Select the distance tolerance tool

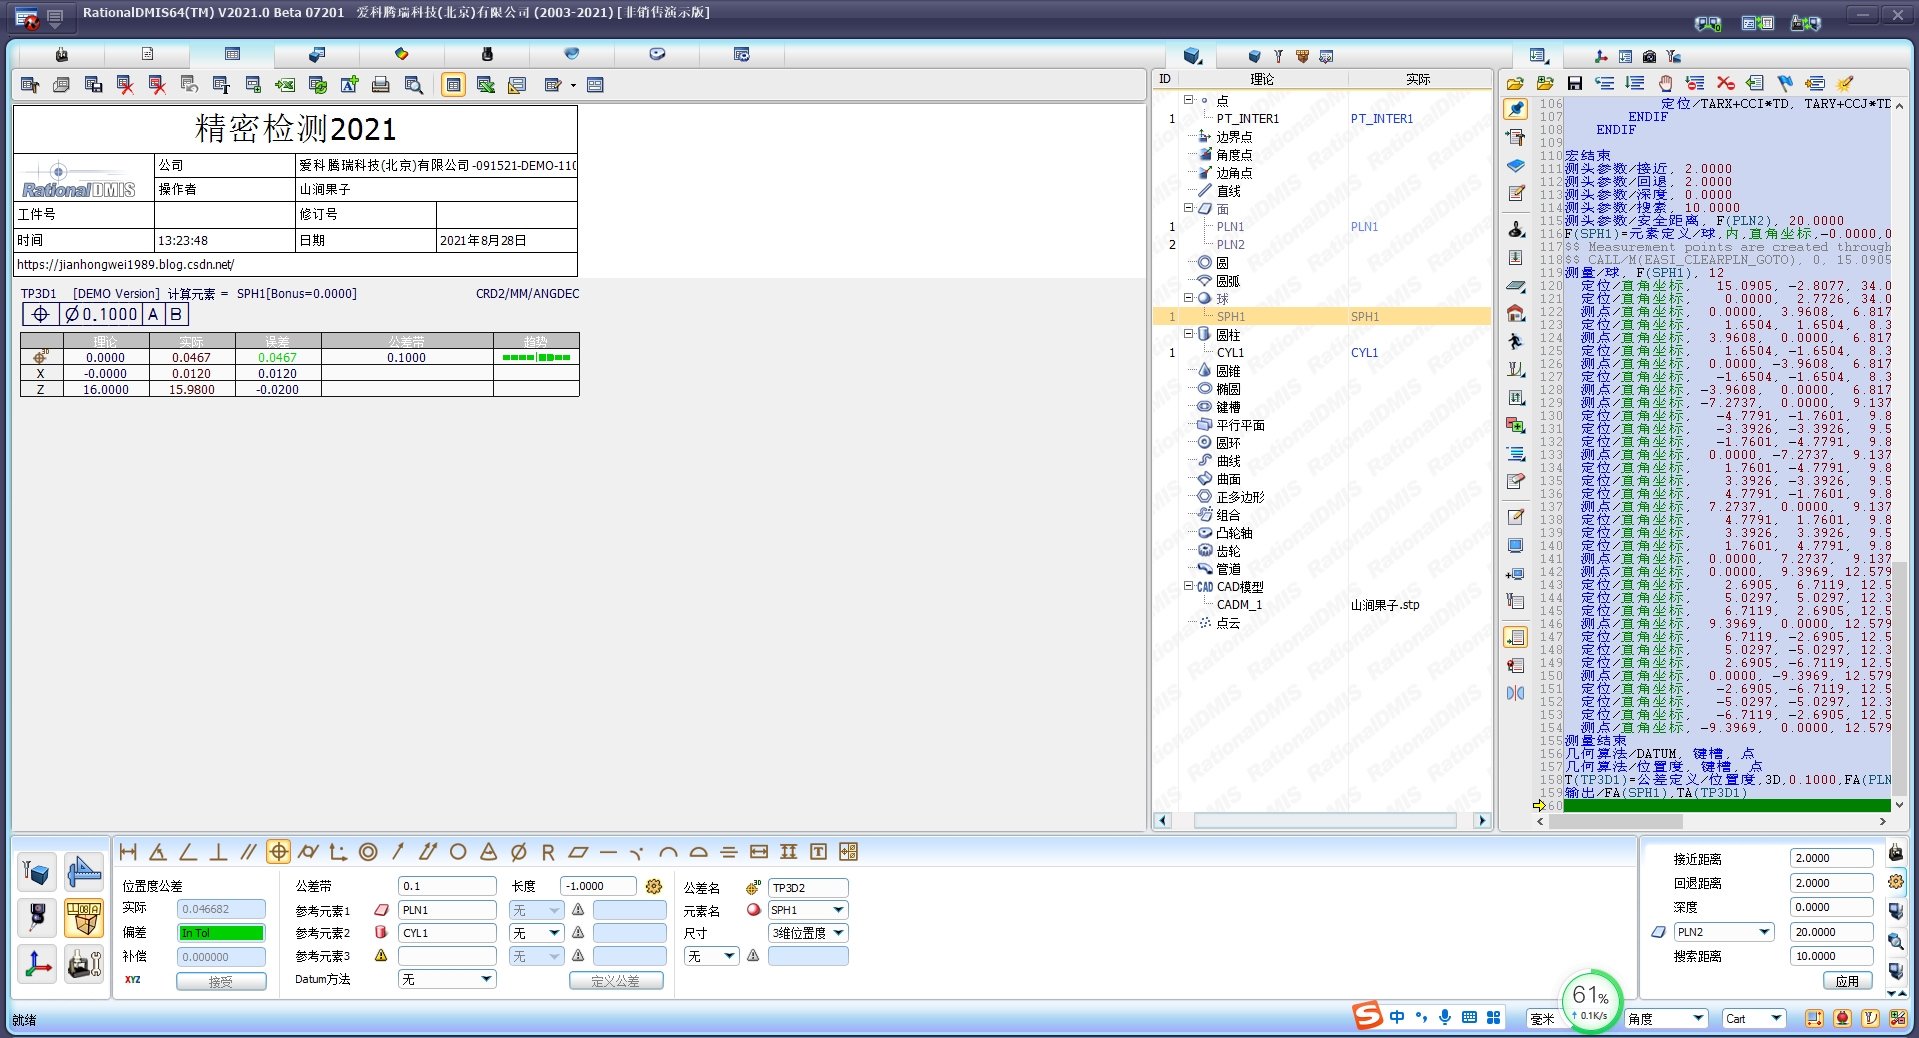(x=128, y=852)
